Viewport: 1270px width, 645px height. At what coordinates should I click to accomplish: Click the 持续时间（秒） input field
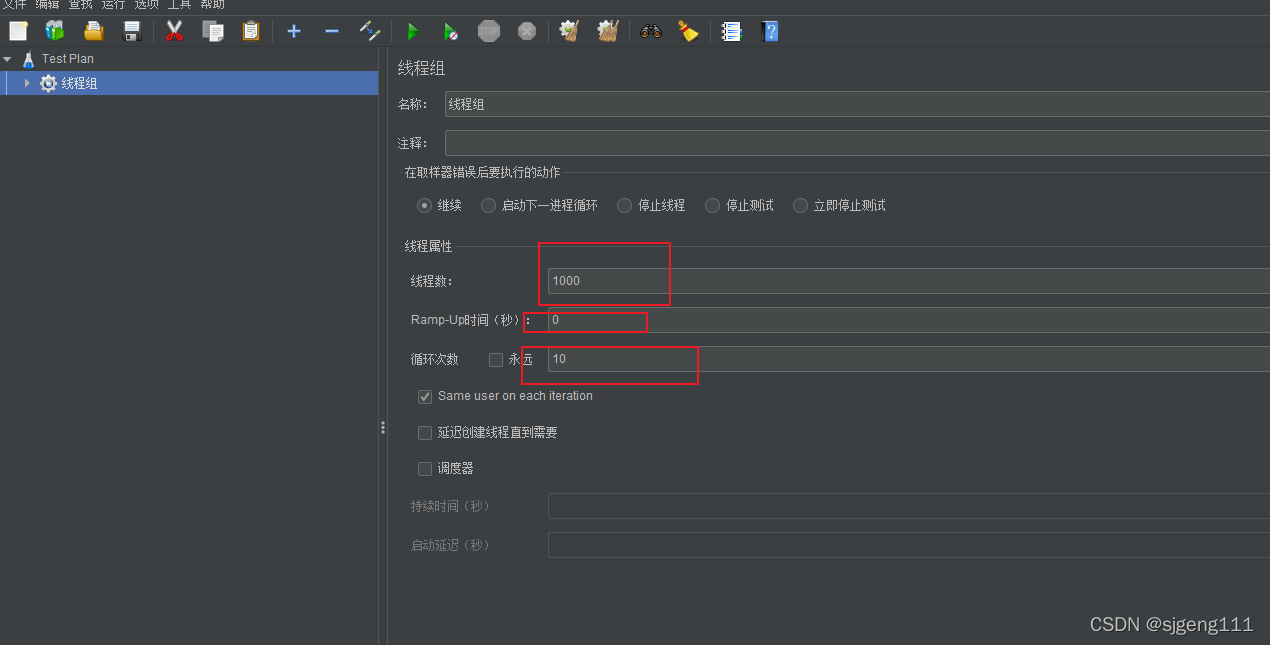[x=908, y=506]
